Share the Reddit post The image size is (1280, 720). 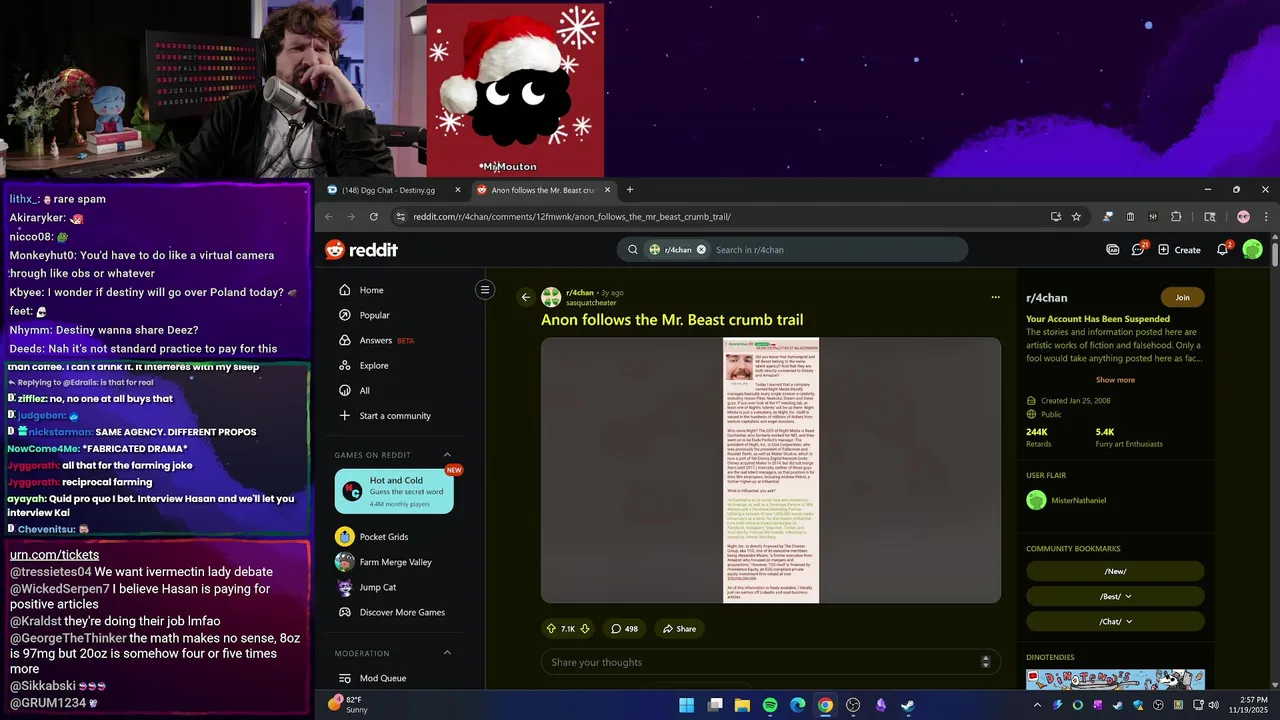click(679, 629)
